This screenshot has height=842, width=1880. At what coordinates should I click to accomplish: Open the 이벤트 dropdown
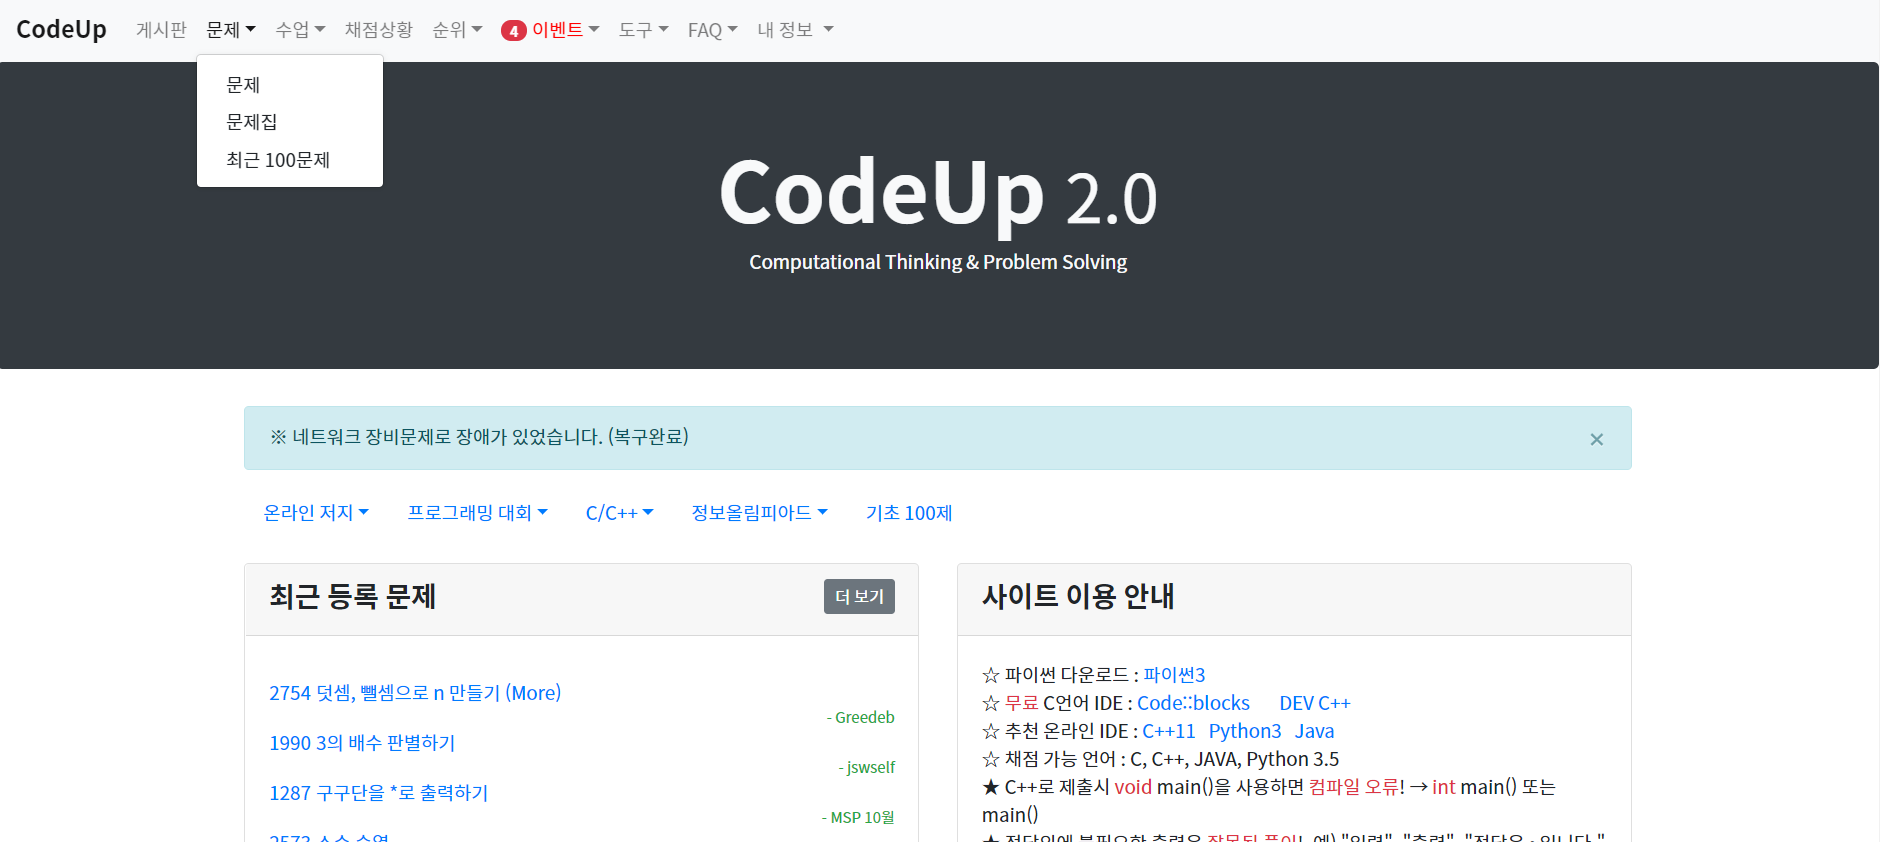565,30
